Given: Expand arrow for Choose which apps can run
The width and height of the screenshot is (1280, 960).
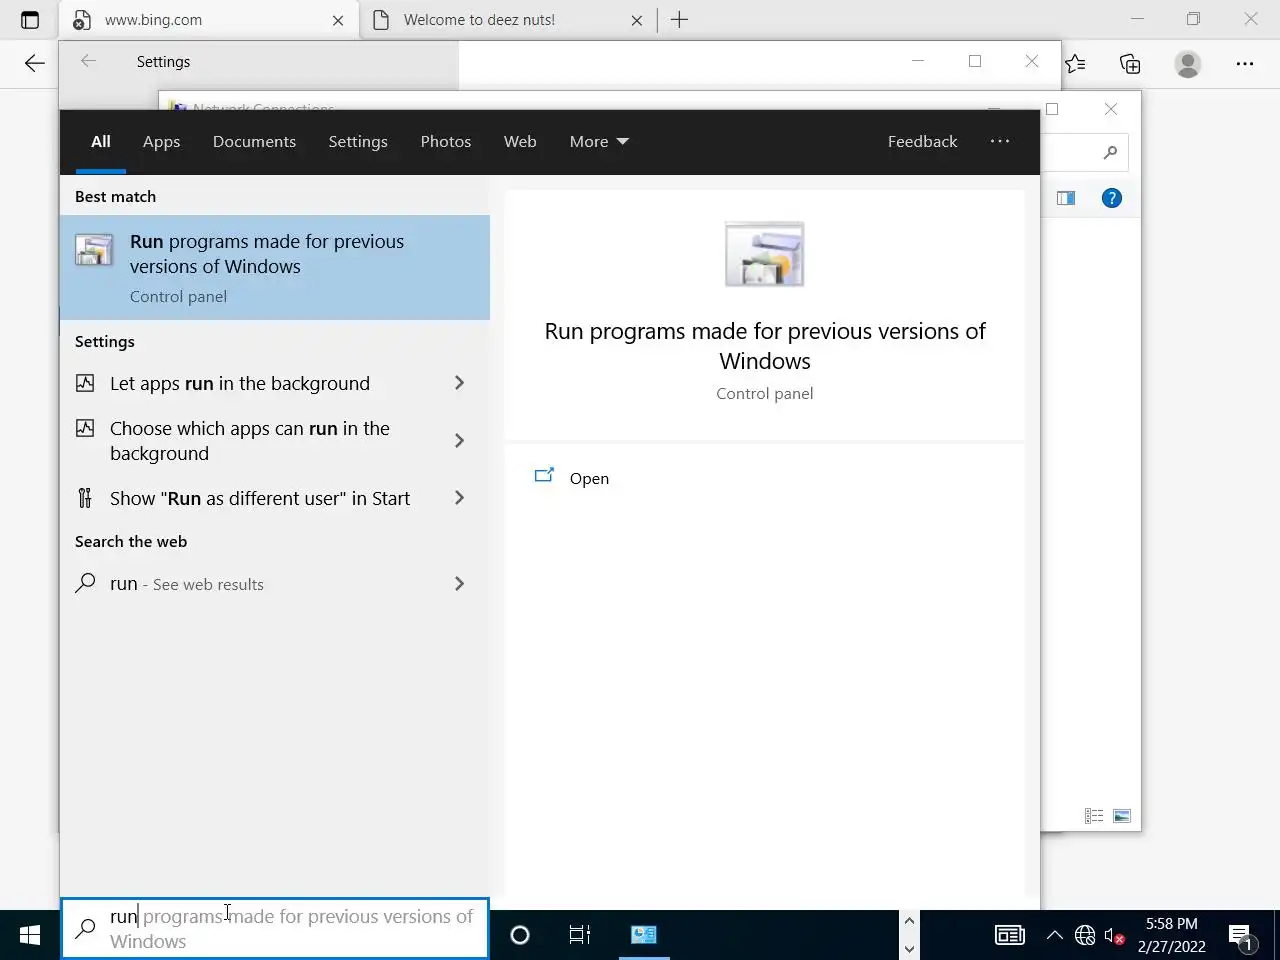Looking at the screenshot, I should tap(459, 441).
